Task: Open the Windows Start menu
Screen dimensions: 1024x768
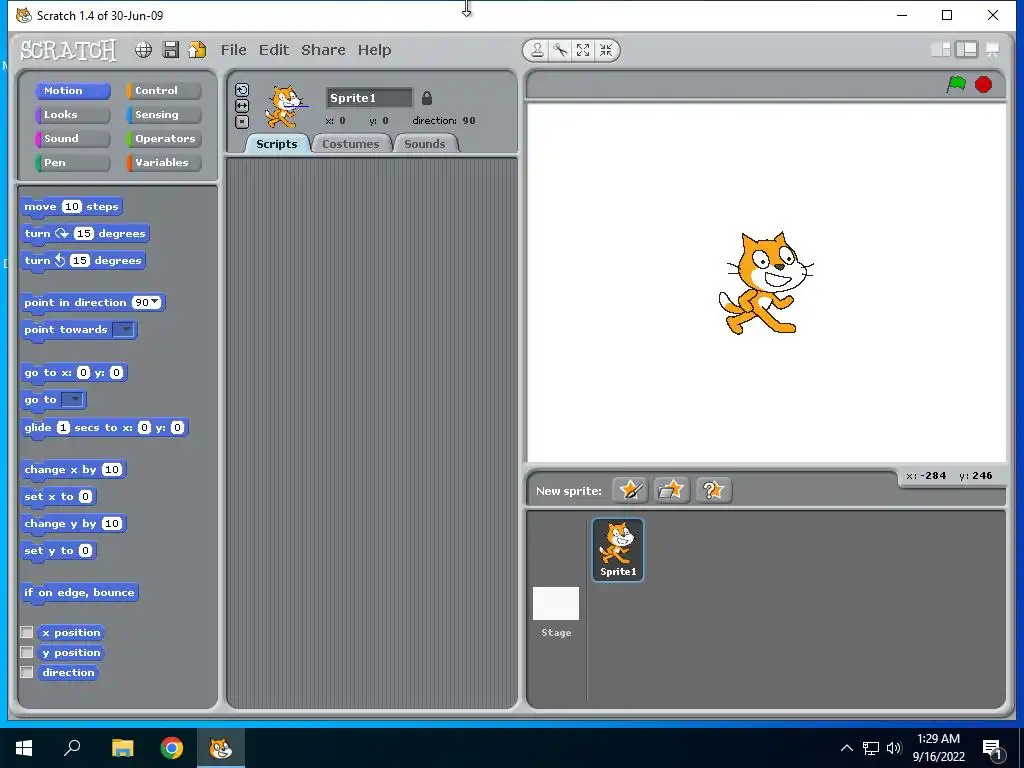Action: pos(24,748)
